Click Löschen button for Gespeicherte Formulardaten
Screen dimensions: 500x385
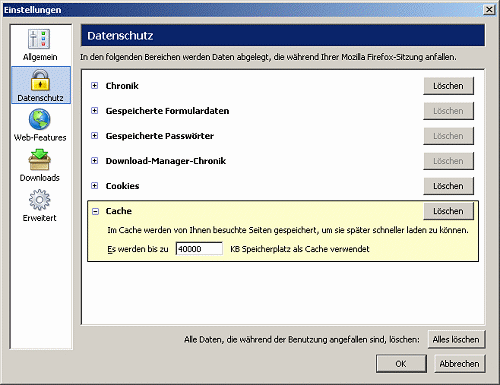pos(448,111)
